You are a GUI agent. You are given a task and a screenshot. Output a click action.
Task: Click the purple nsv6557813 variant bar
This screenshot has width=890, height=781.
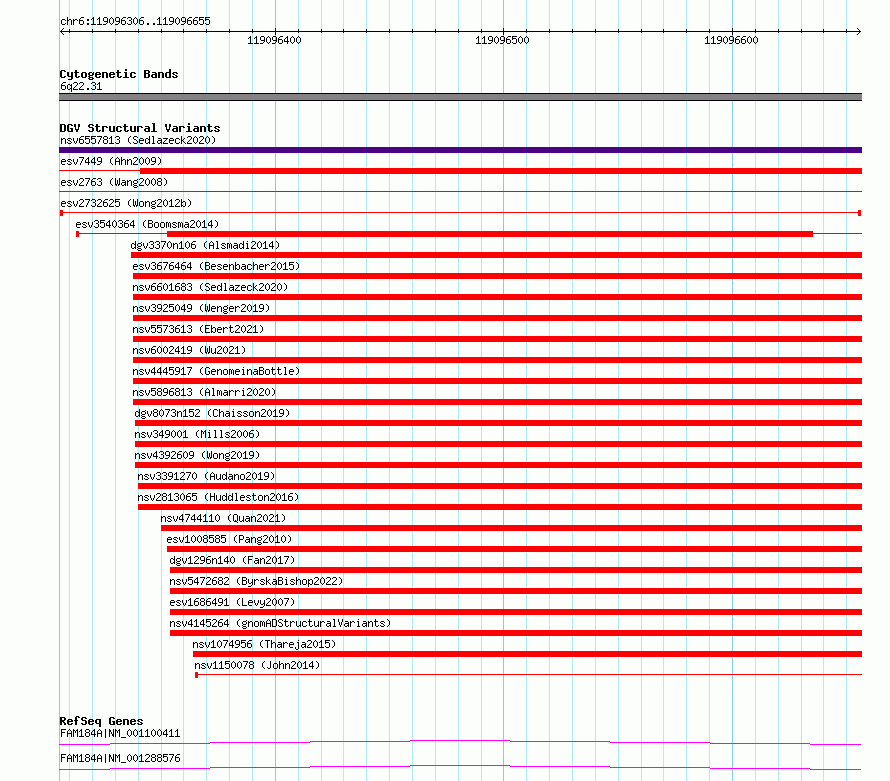[460, 150]
